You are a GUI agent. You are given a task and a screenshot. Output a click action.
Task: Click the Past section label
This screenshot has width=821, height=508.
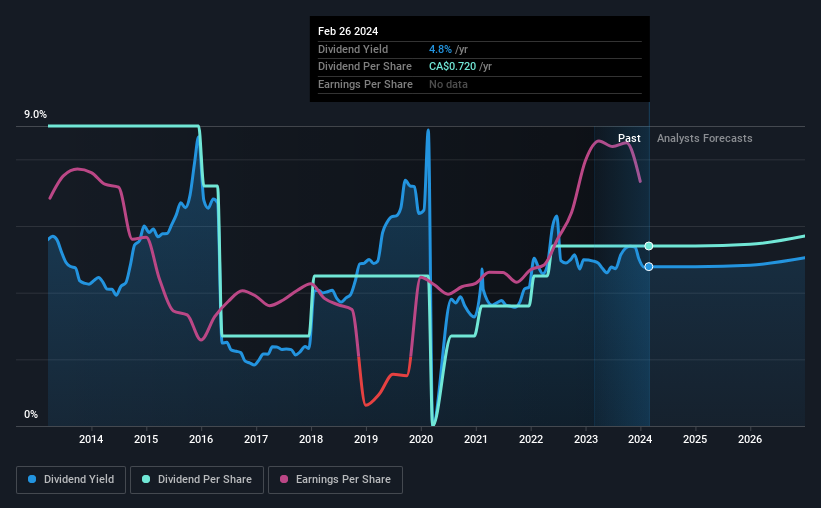click(x=629, y=138)
